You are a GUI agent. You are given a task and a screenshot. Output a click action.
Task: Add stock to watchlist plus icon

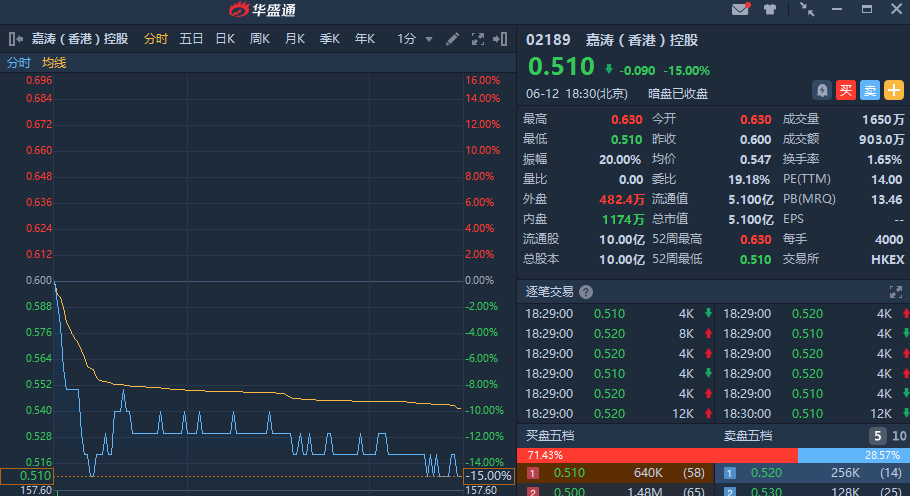point(894,90)
